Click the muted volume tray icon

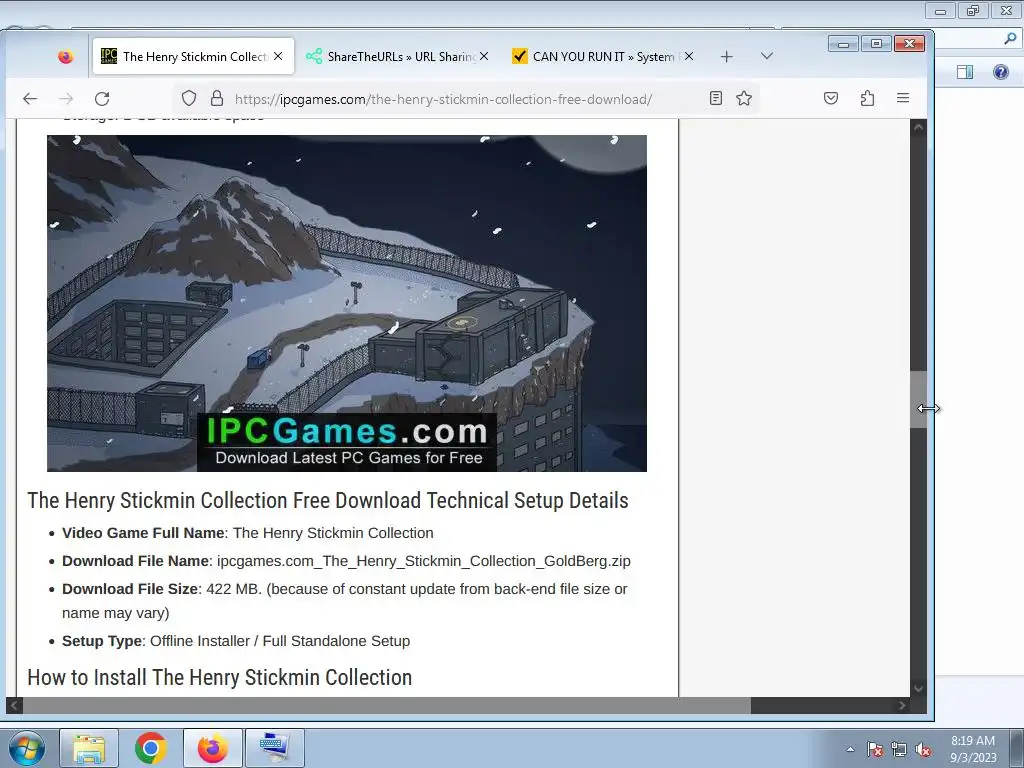pos(923,749)
